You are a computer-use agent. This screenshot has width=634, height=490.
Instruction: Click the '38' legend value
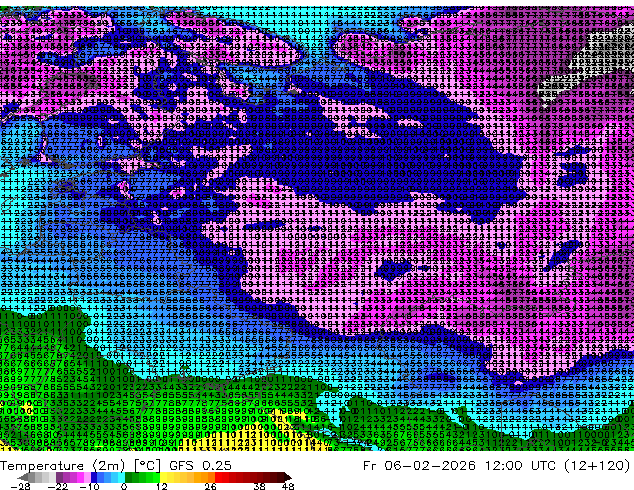(x=260, y=486)
